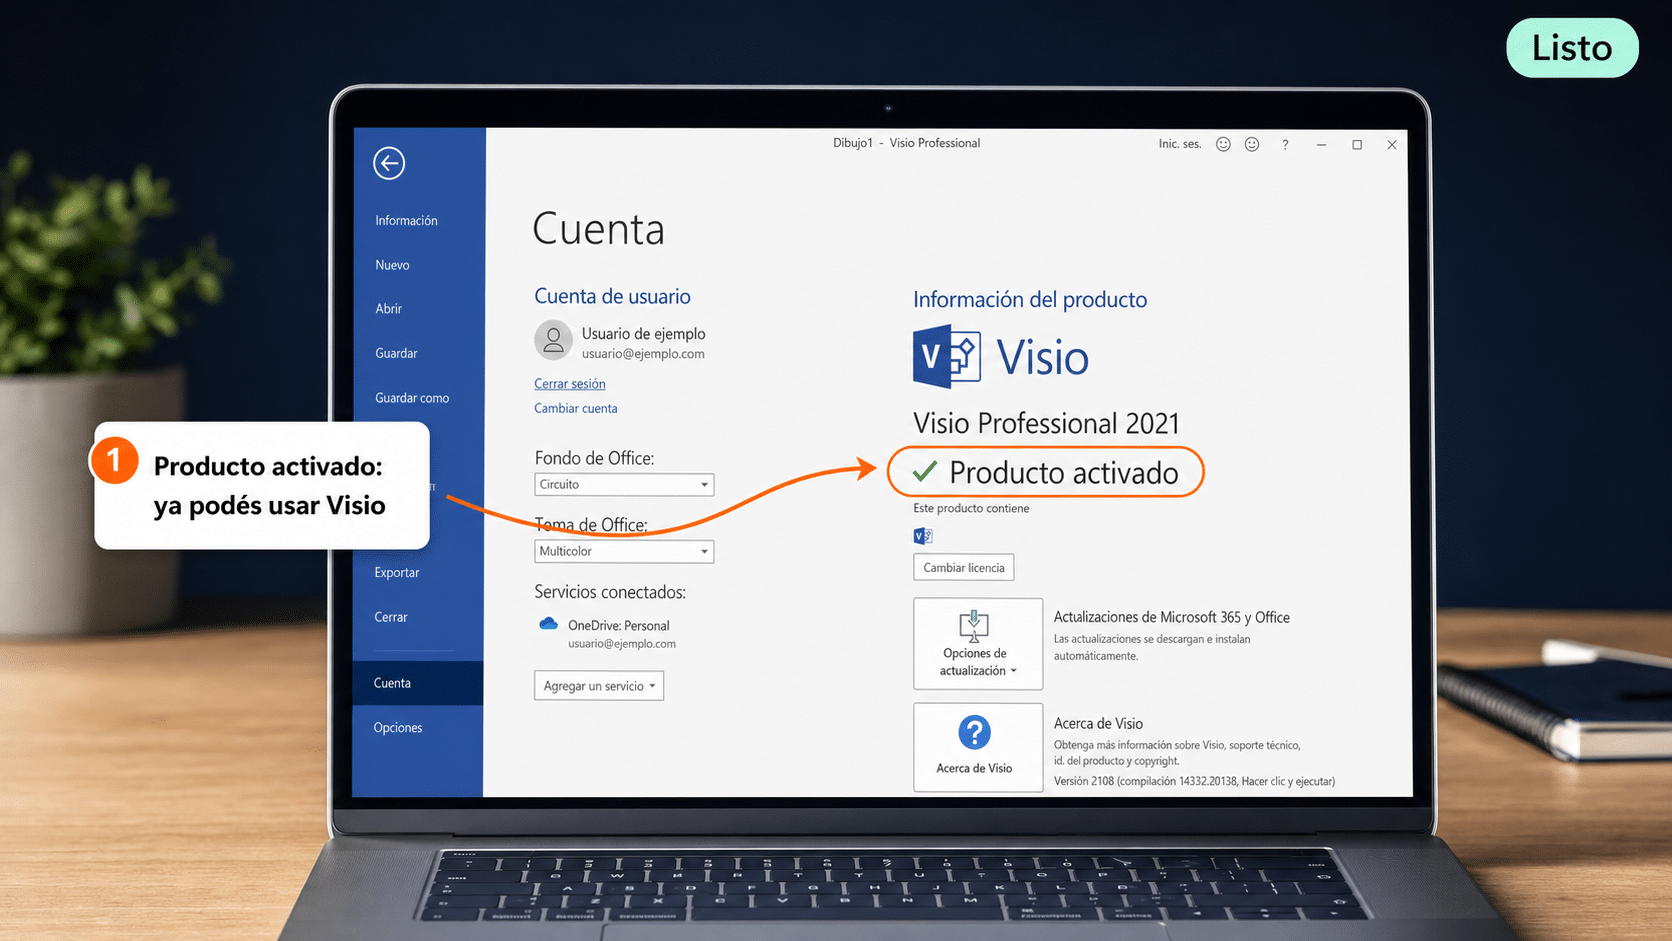Open the Información menu item
This screenshot has width=1672, height=941.
[x=406, y=221]
